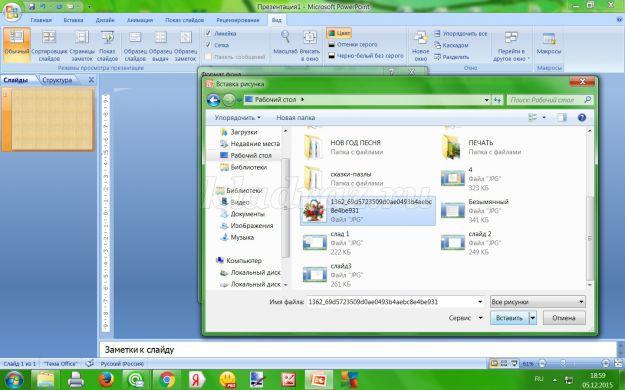The width and height of the screenshot is (625, 390).
Task: Open the Все рисунки file type dropdown
Action: [537, 302]
